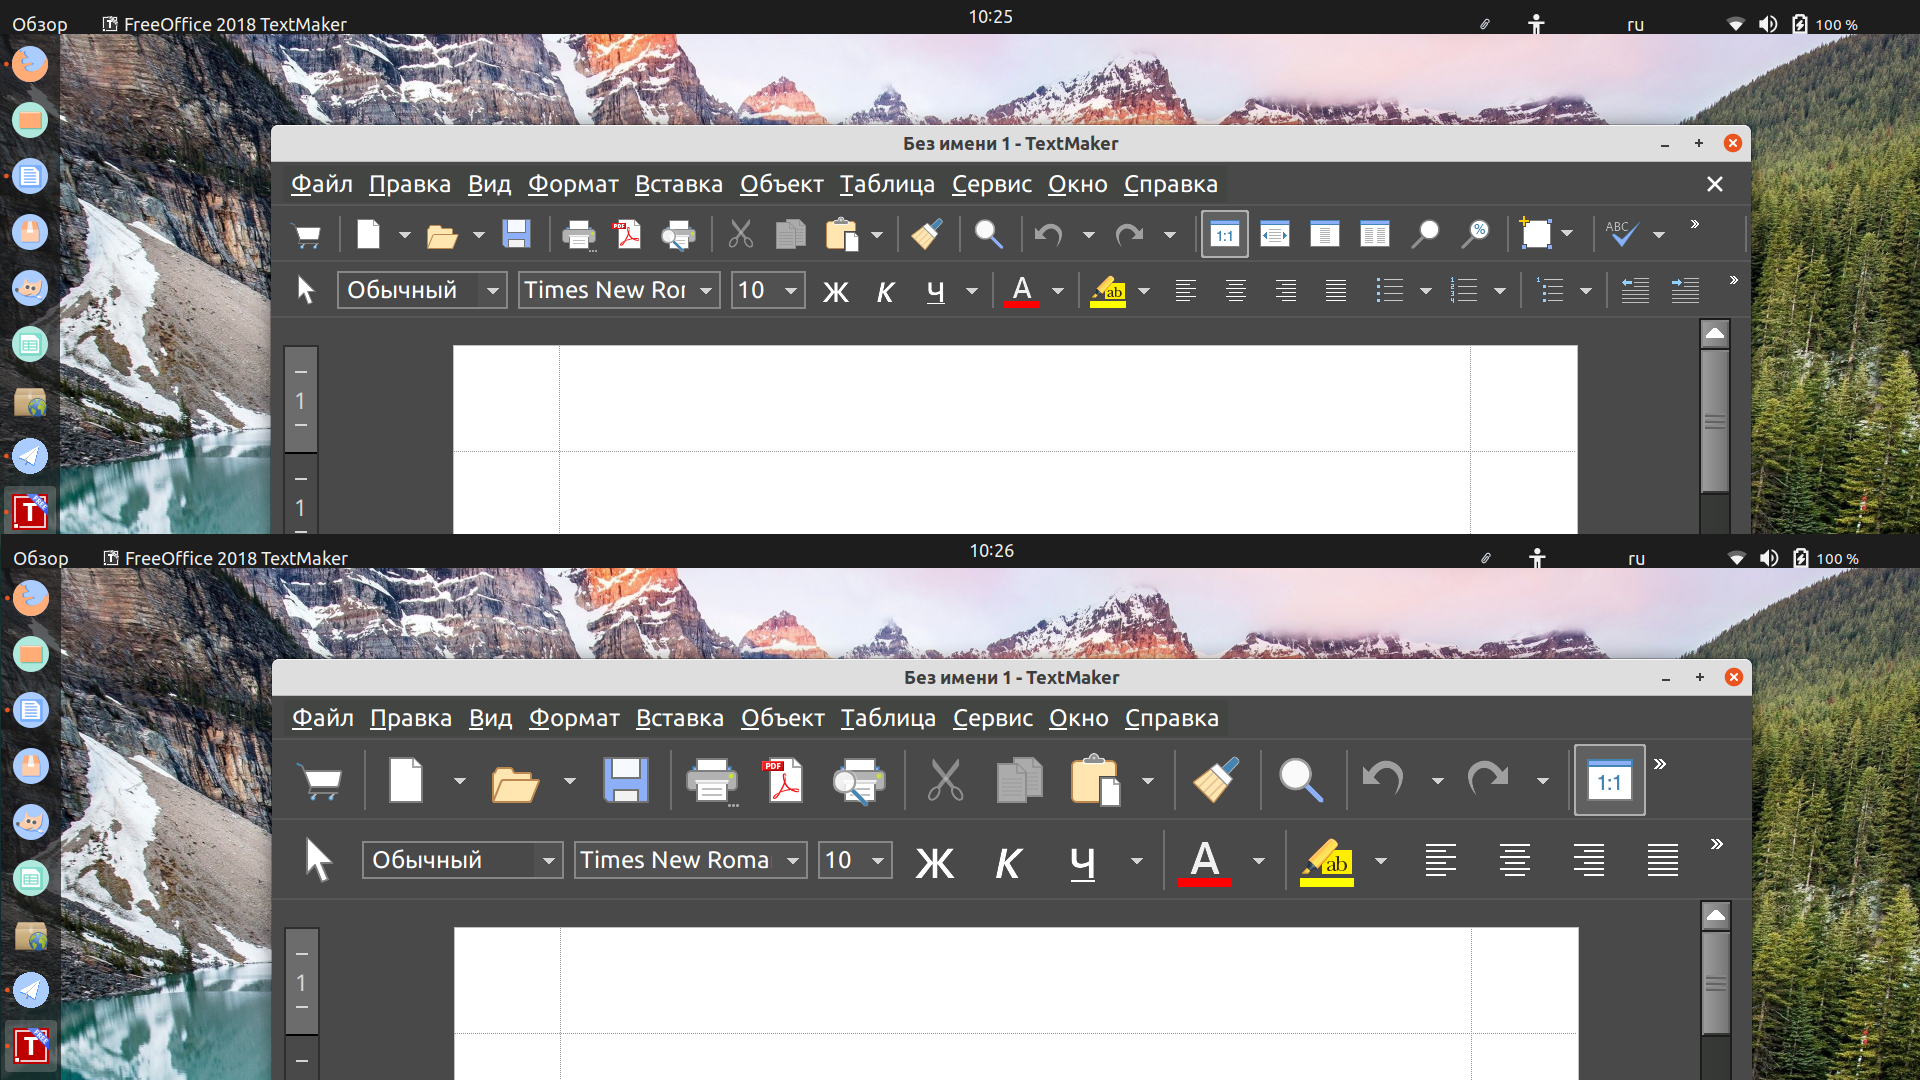The width and height of the screenshot is (1920, 1080).
Task: Expand the spell check dropdown arrow
Action: coord(1659,235)
